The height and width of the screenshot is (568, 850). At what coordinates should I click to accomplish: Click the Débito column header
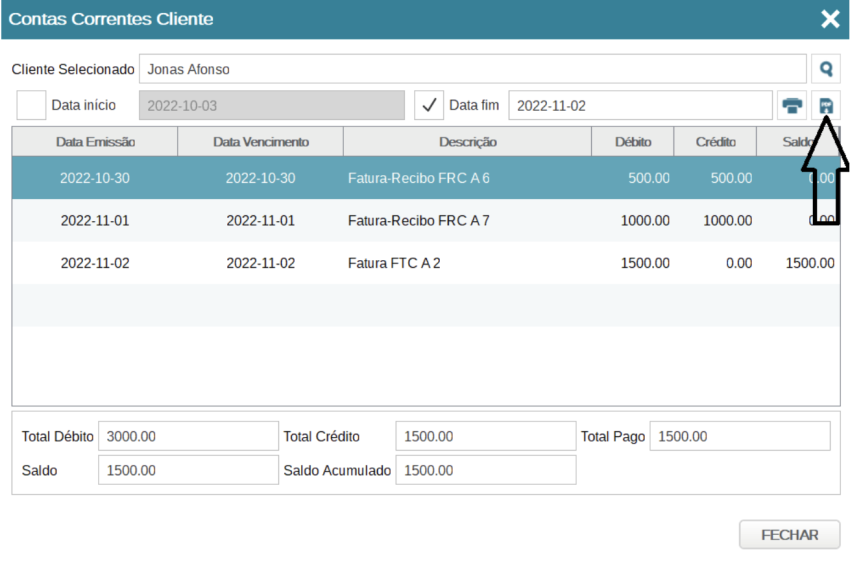pos(632,142)
